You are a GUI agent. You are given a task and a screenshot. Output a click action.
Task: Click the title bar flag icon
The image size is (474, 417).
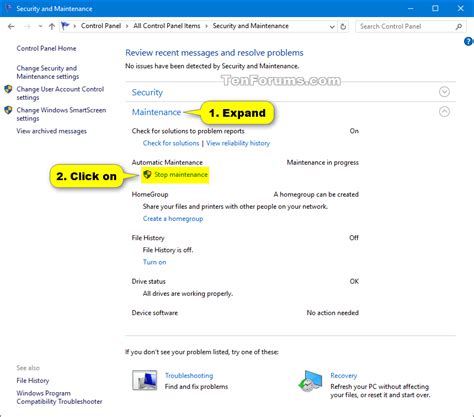[x=8, y=8]
